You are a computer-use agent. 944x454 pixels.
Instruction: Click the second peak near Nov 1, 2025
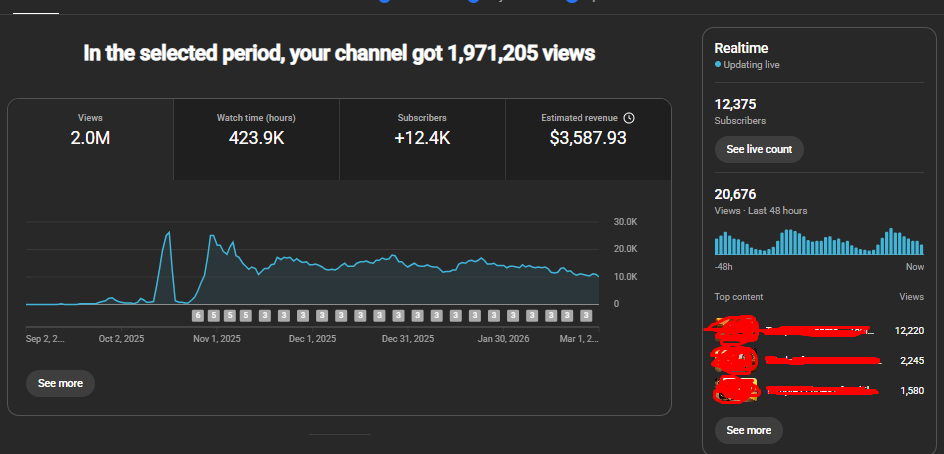(211, 237)
